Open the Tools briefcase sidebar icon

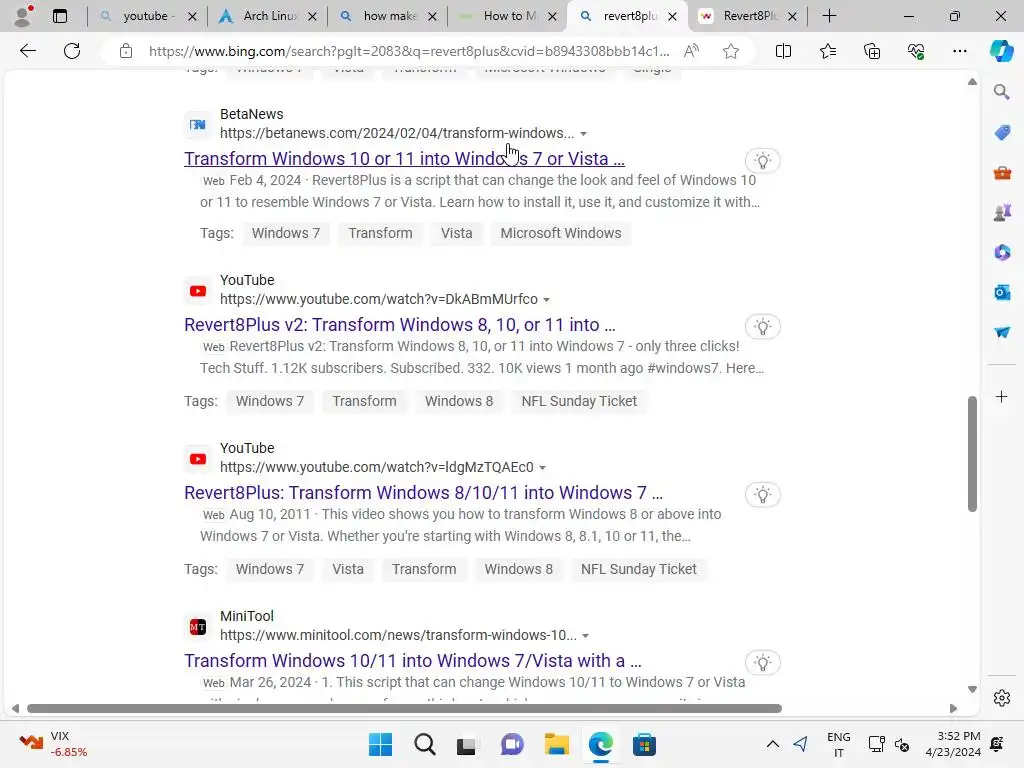point(1002,173)
